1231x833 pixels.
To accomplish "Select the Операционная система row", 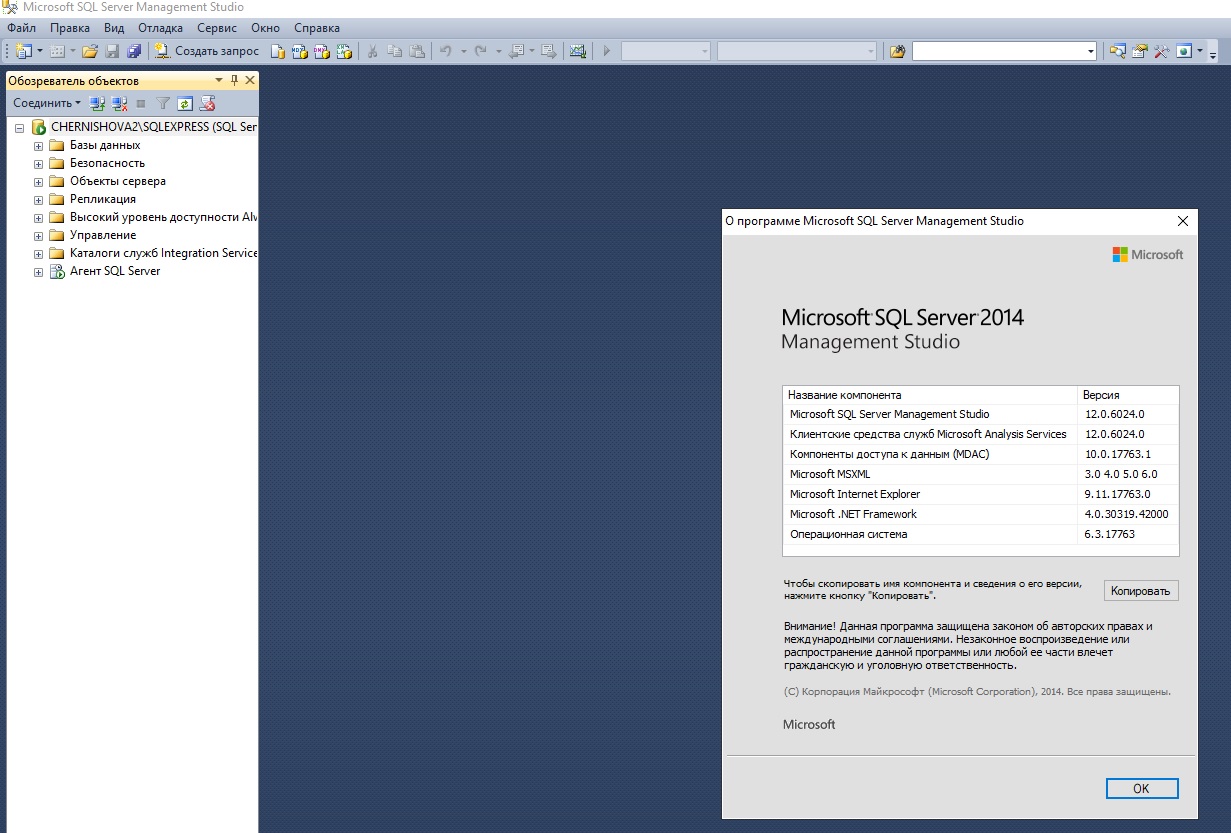I will 980,534.
